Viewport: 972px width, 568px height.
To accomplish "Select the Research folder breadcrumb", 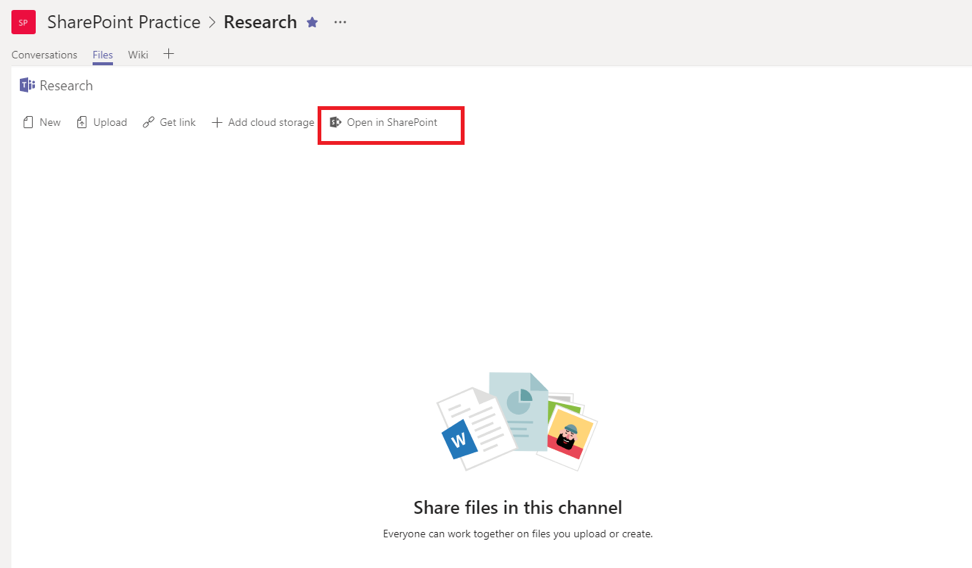I will (x=66, y=86).
